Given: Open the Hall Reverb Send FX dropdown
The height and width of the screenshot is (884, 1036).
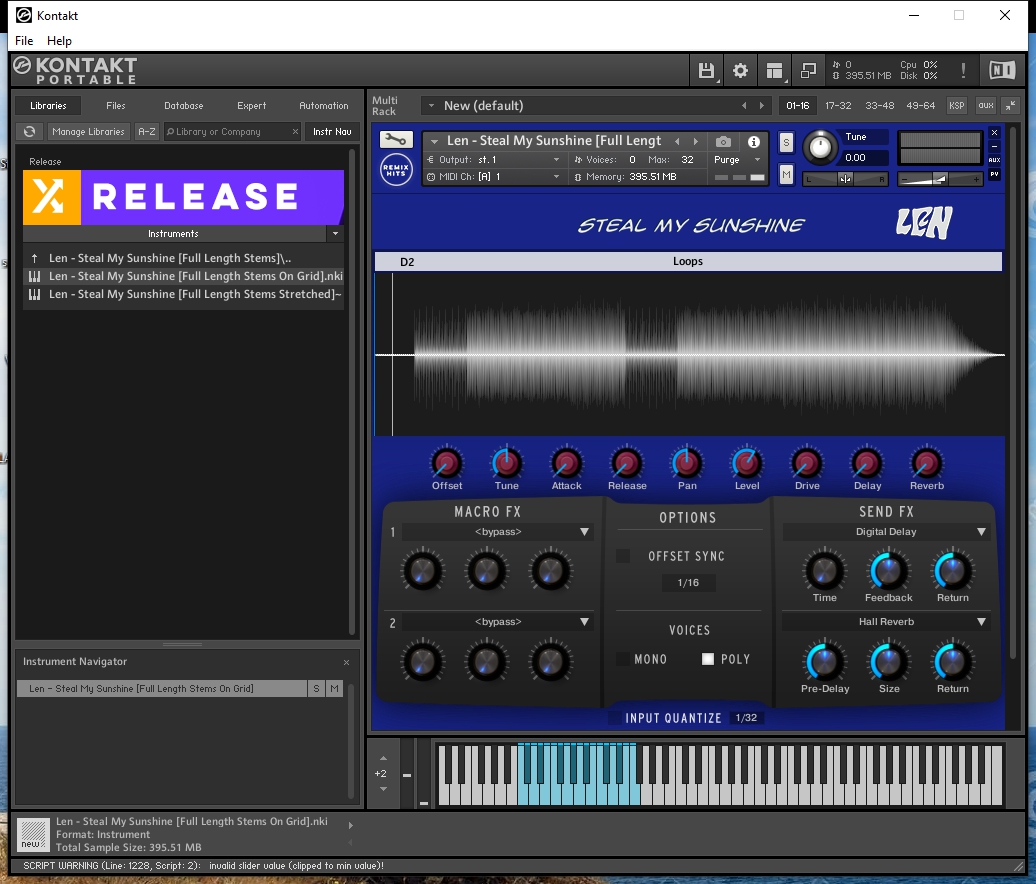Looking at the screenshot, I should click(x=886, y=622).
